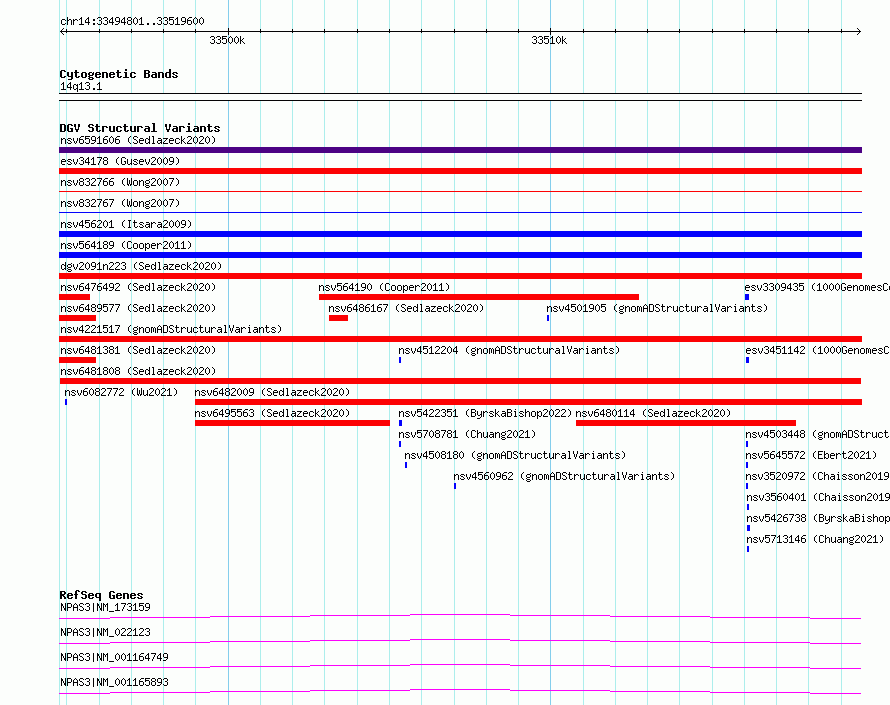
Task: Click the purple nsv6591606 variant bar
Action: point(460,150)
